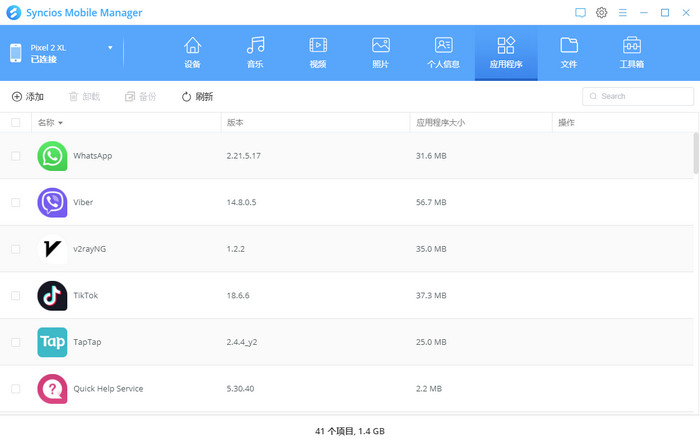Click the 卸载 (Uninstall) button
This screenshot has height=445, width=700.
coord(84,96)
